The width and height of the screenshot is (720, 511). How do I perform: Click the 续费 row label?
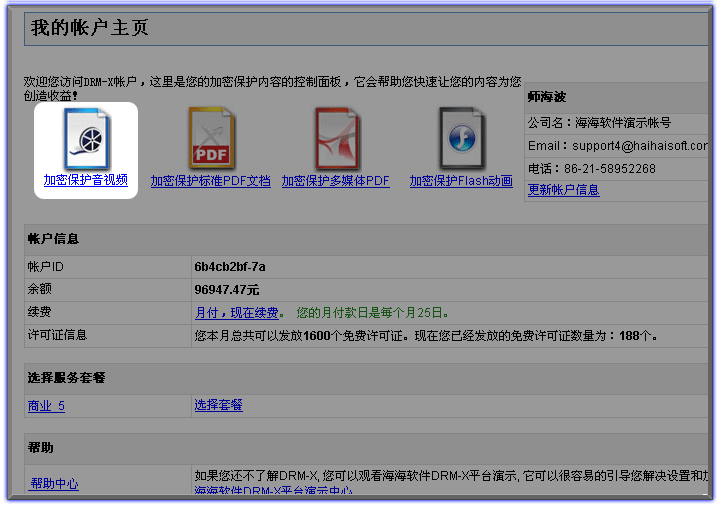click(39, 312)
